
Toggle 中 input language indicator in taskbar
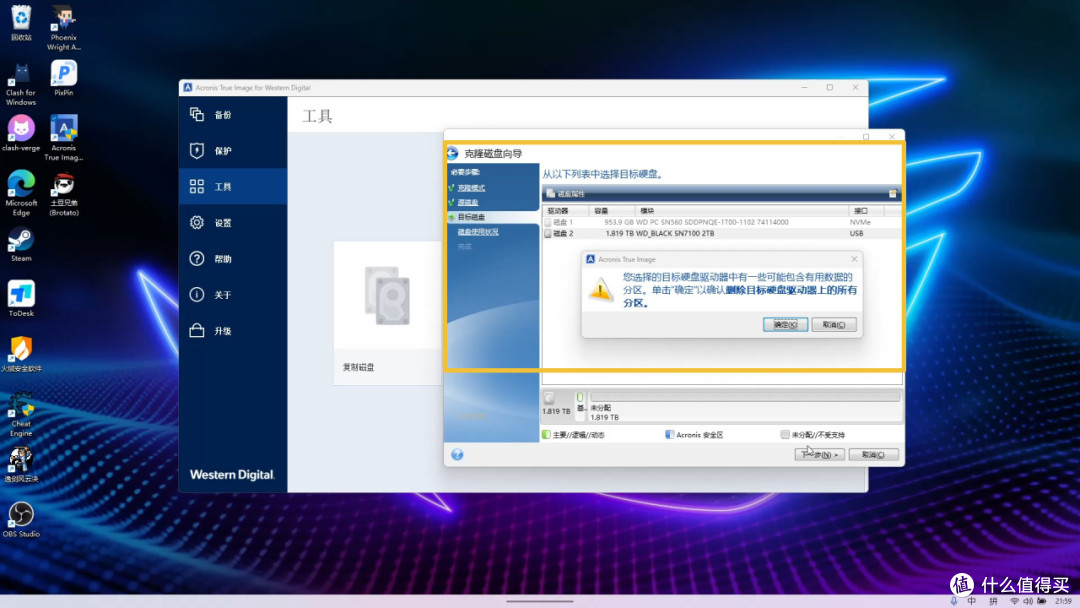[x=972, y=601]
